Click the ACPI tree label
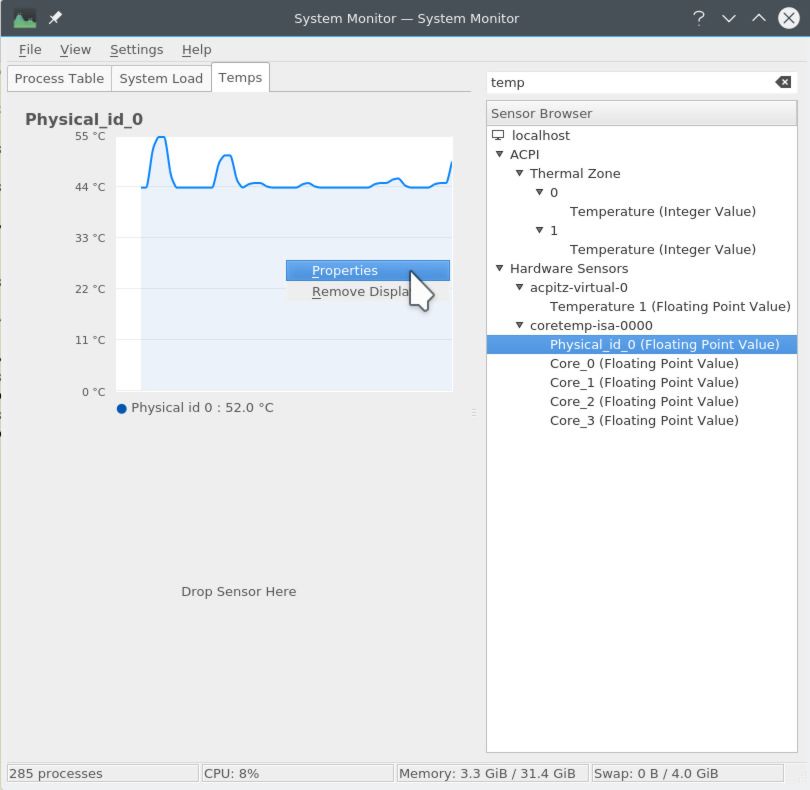810x790 pixels. (x=524, y=154)
